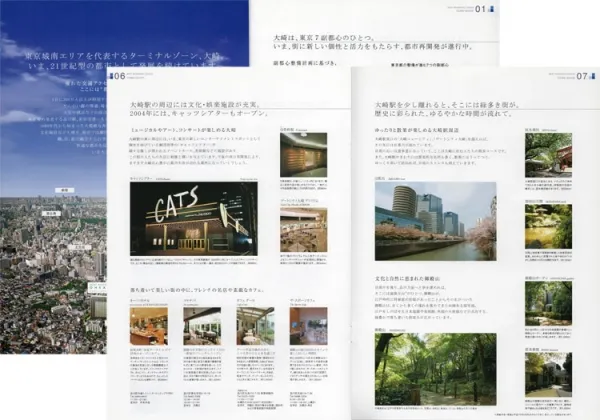This screenshot has width=600, height=420.
Task: Click the first cafe photo with orange counter
Action: 149,326
